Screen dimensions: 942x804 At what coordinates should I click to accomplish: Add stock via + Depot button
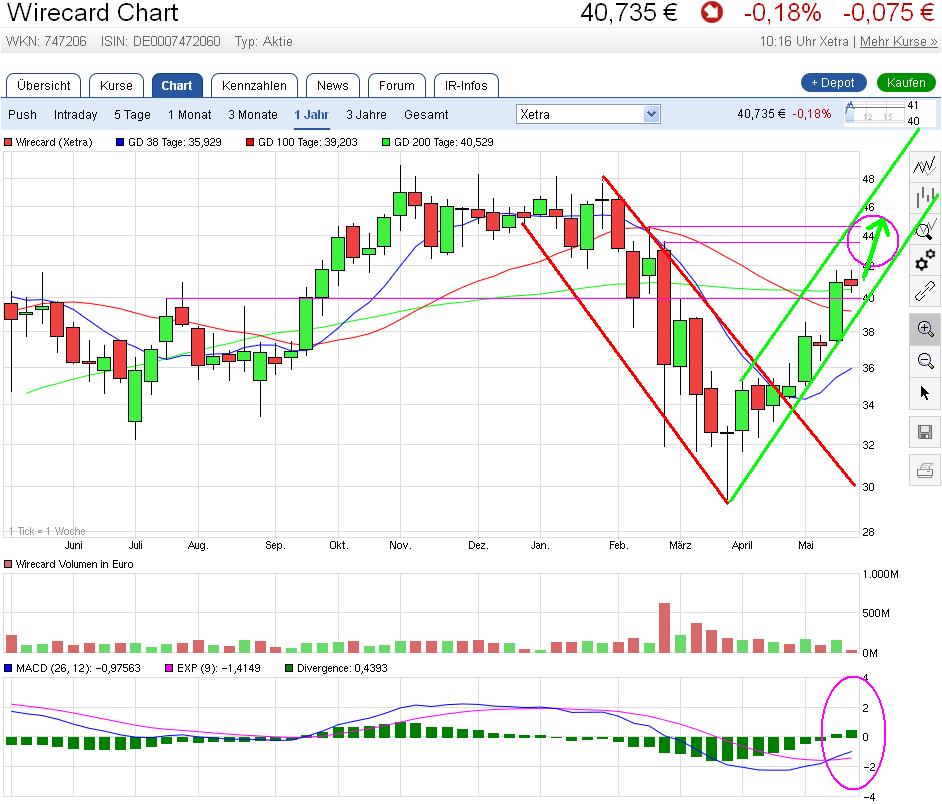click(x=833, y=83)
